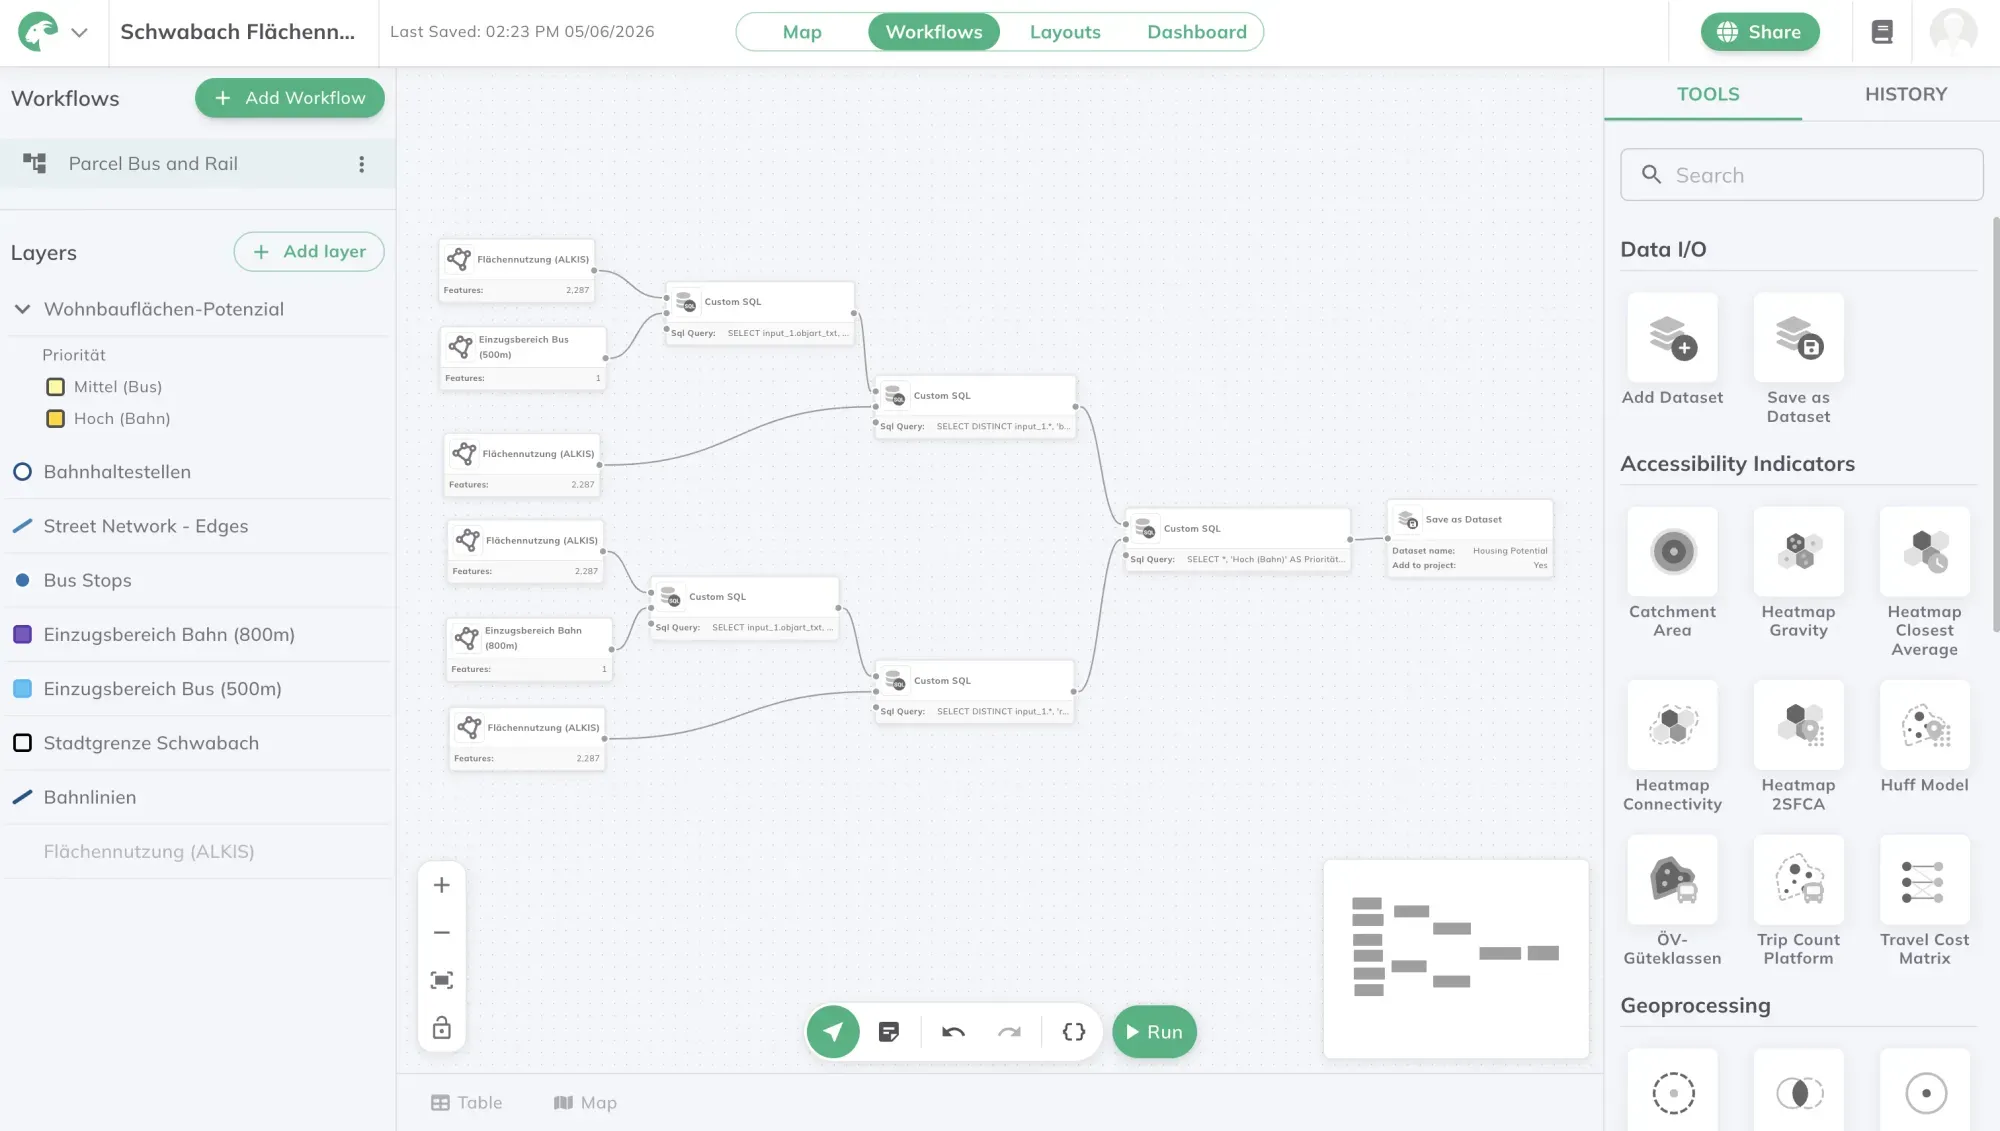Click the fit-to-view canvas icon
The height and width of the screenshot is (1131, 2000).
pyautogui.click(x=441, y=980)
